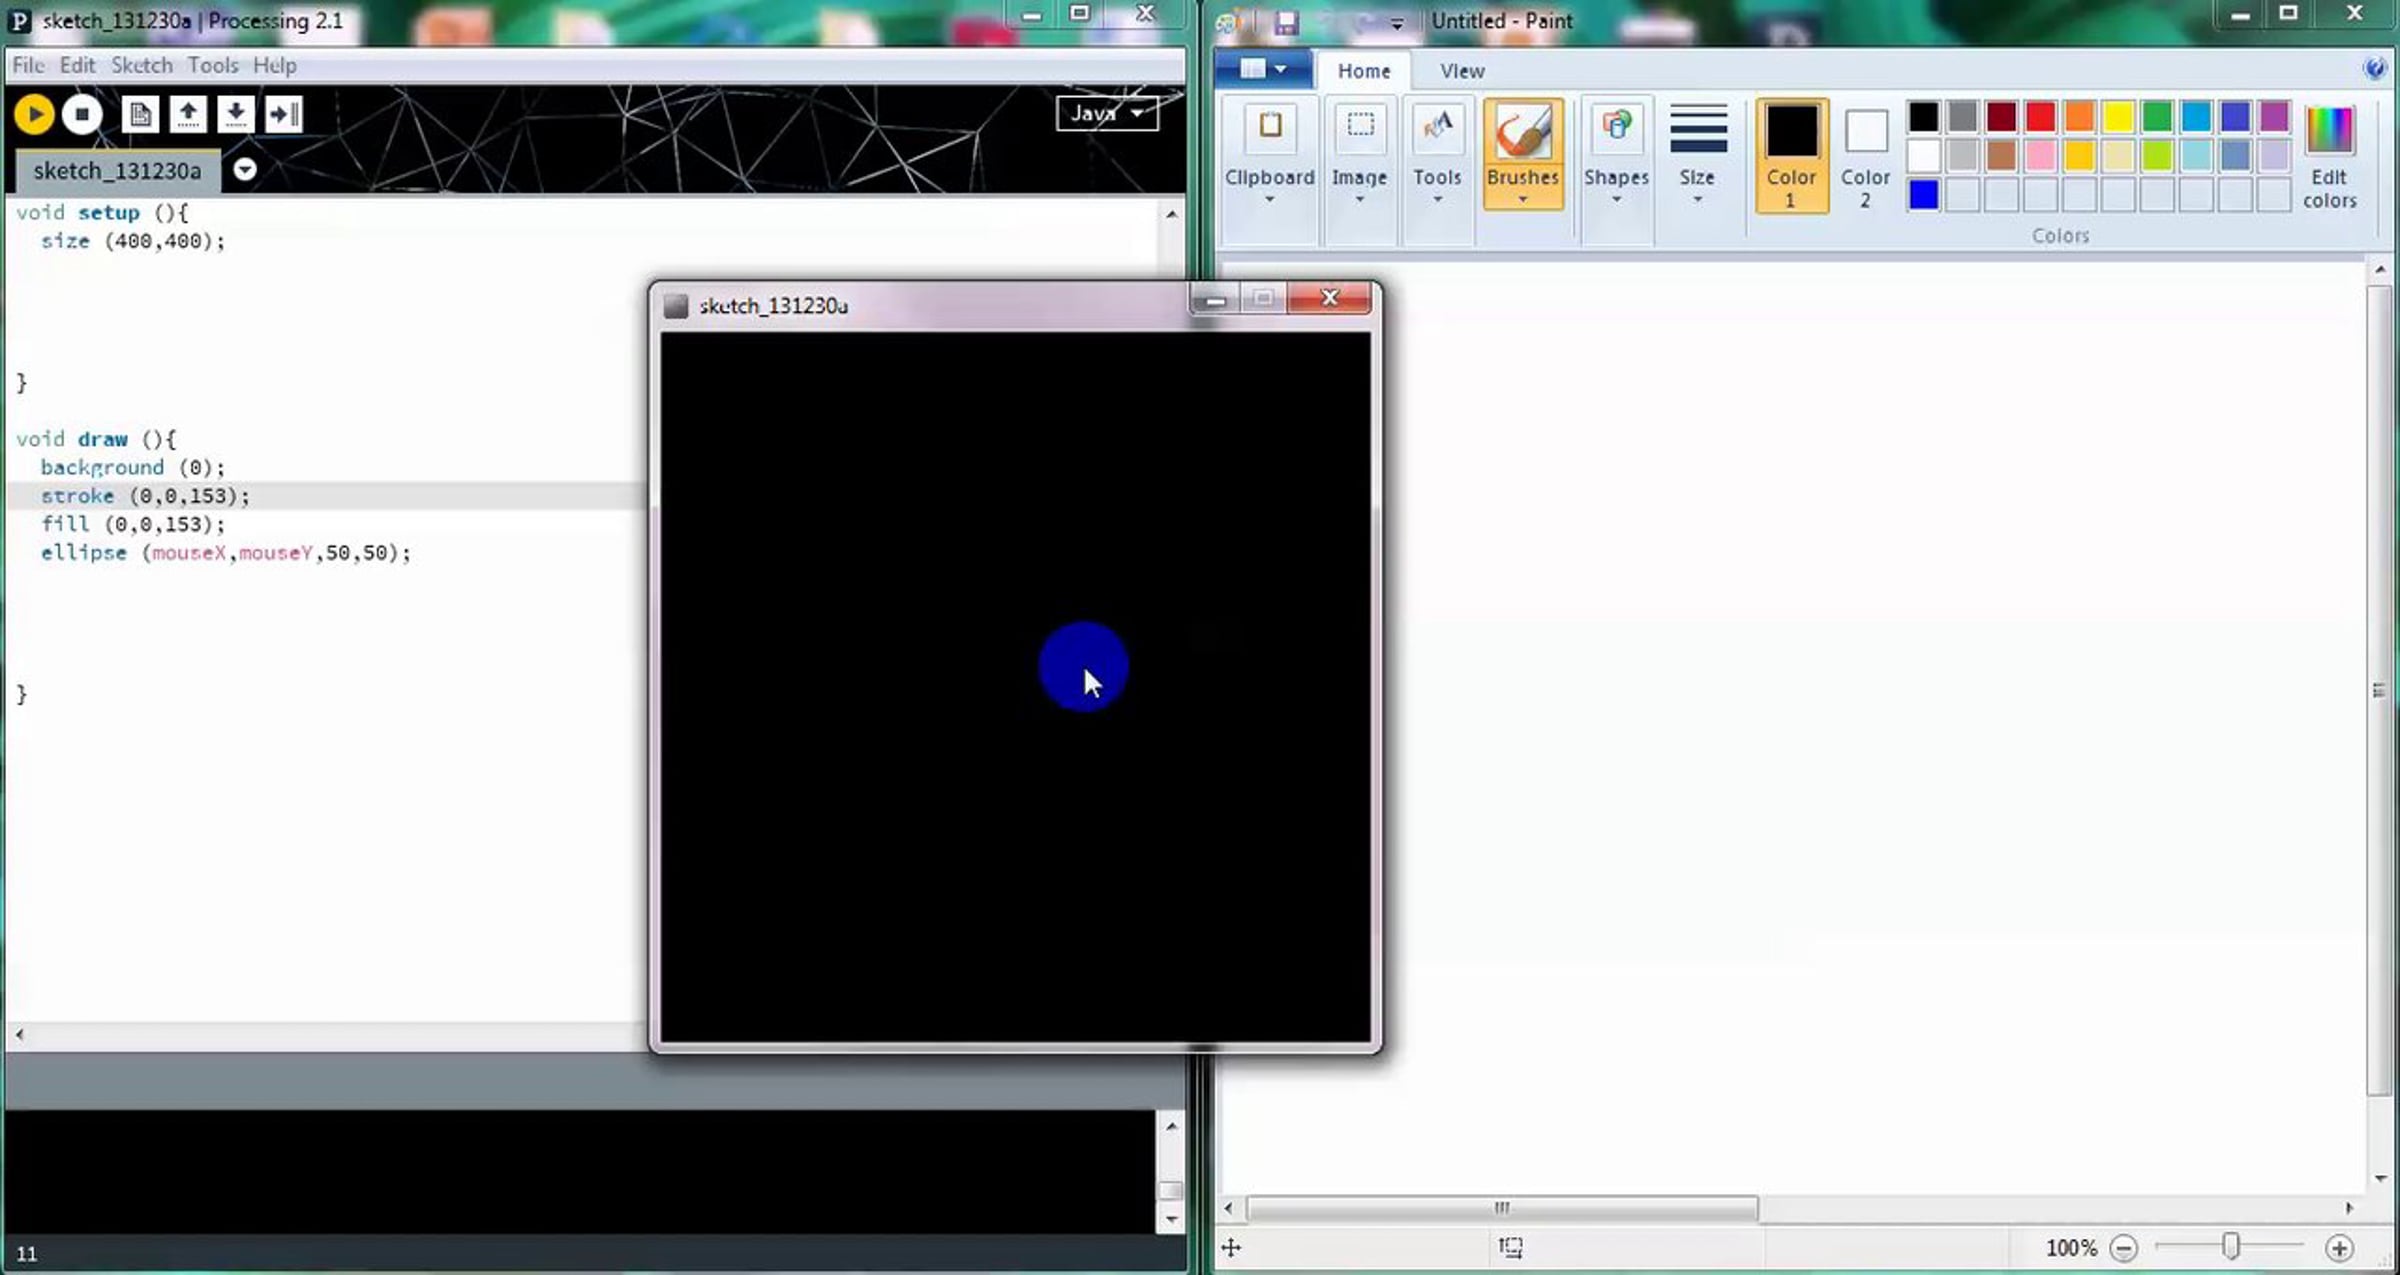Click the Save sketch icon
The width and height of the screenshot is (2400, 1275).
pos(235,114)
